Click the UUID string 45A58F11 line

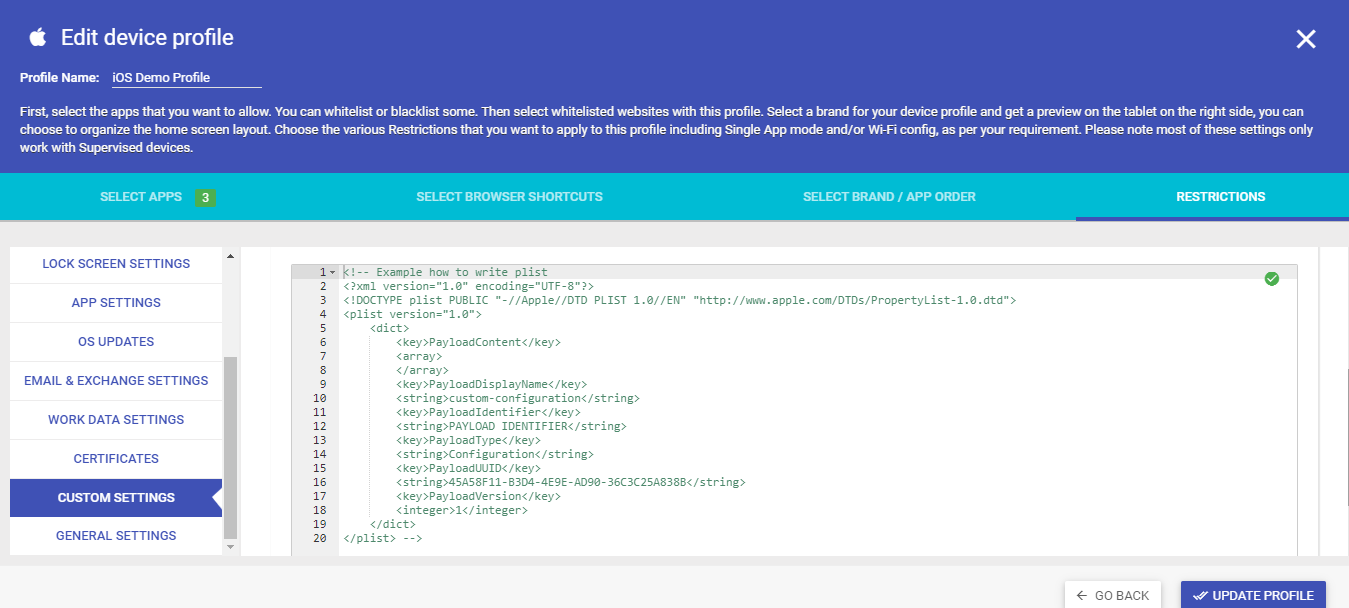click(570, 482)
